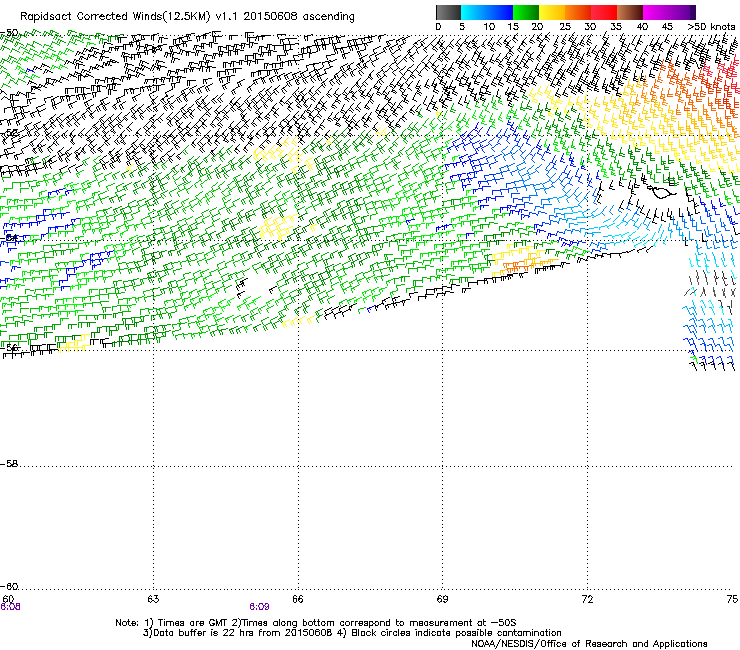Click the gray 0-5 knots legend swatch
This screenshot has height=650, width=740.
pos(448,12)
